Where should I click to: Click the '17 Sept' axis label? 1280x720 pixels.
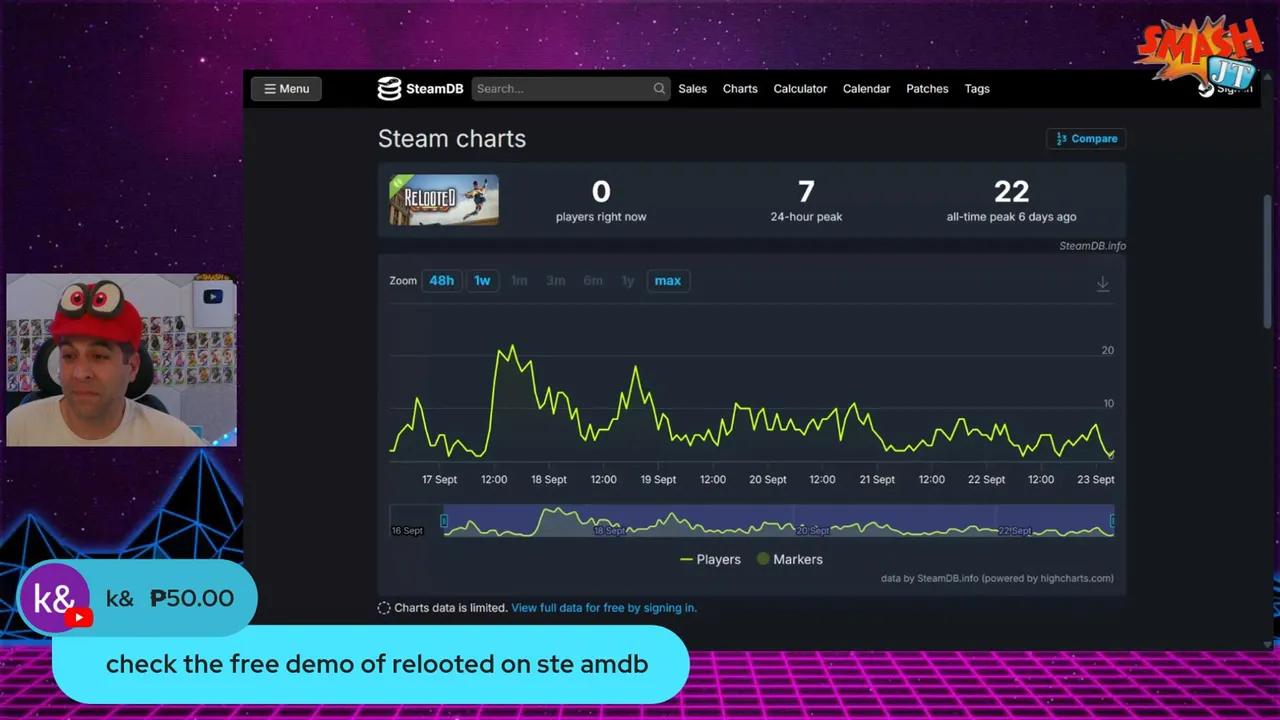[439, 480]
